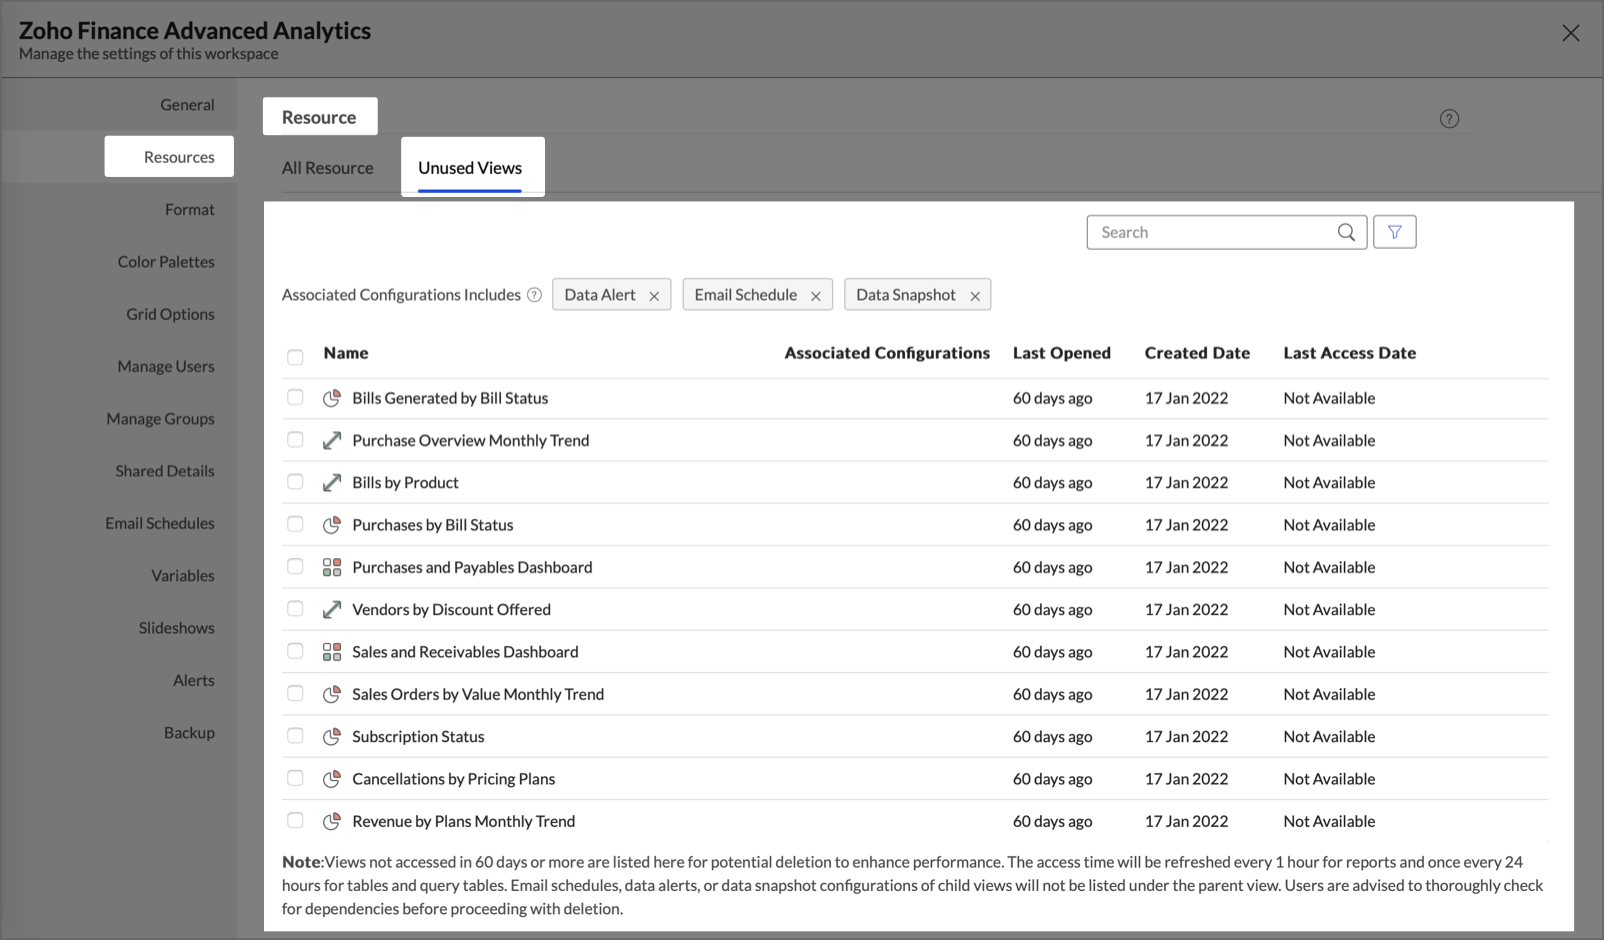Remove the Data Snapshot filter chip

[x=975, y=296]
